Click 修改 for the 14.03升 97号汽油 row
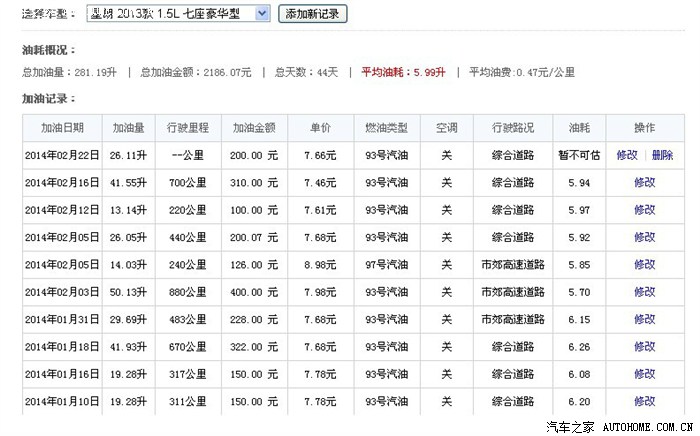 coord(644,265)
